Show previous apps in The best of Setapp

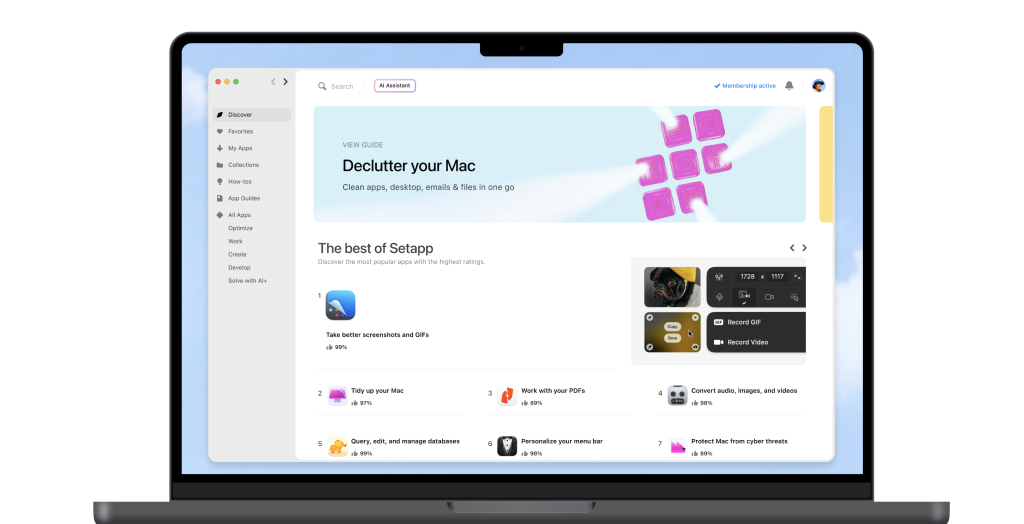792,248
